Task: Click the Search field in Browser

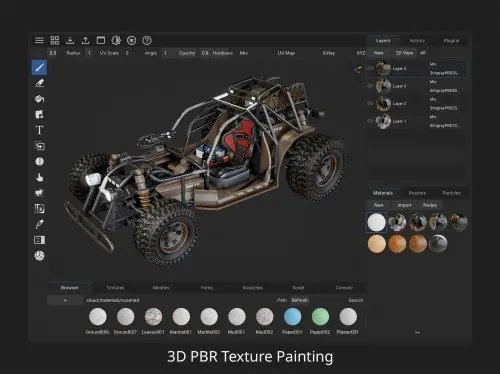Action: [x=355, y=300]
